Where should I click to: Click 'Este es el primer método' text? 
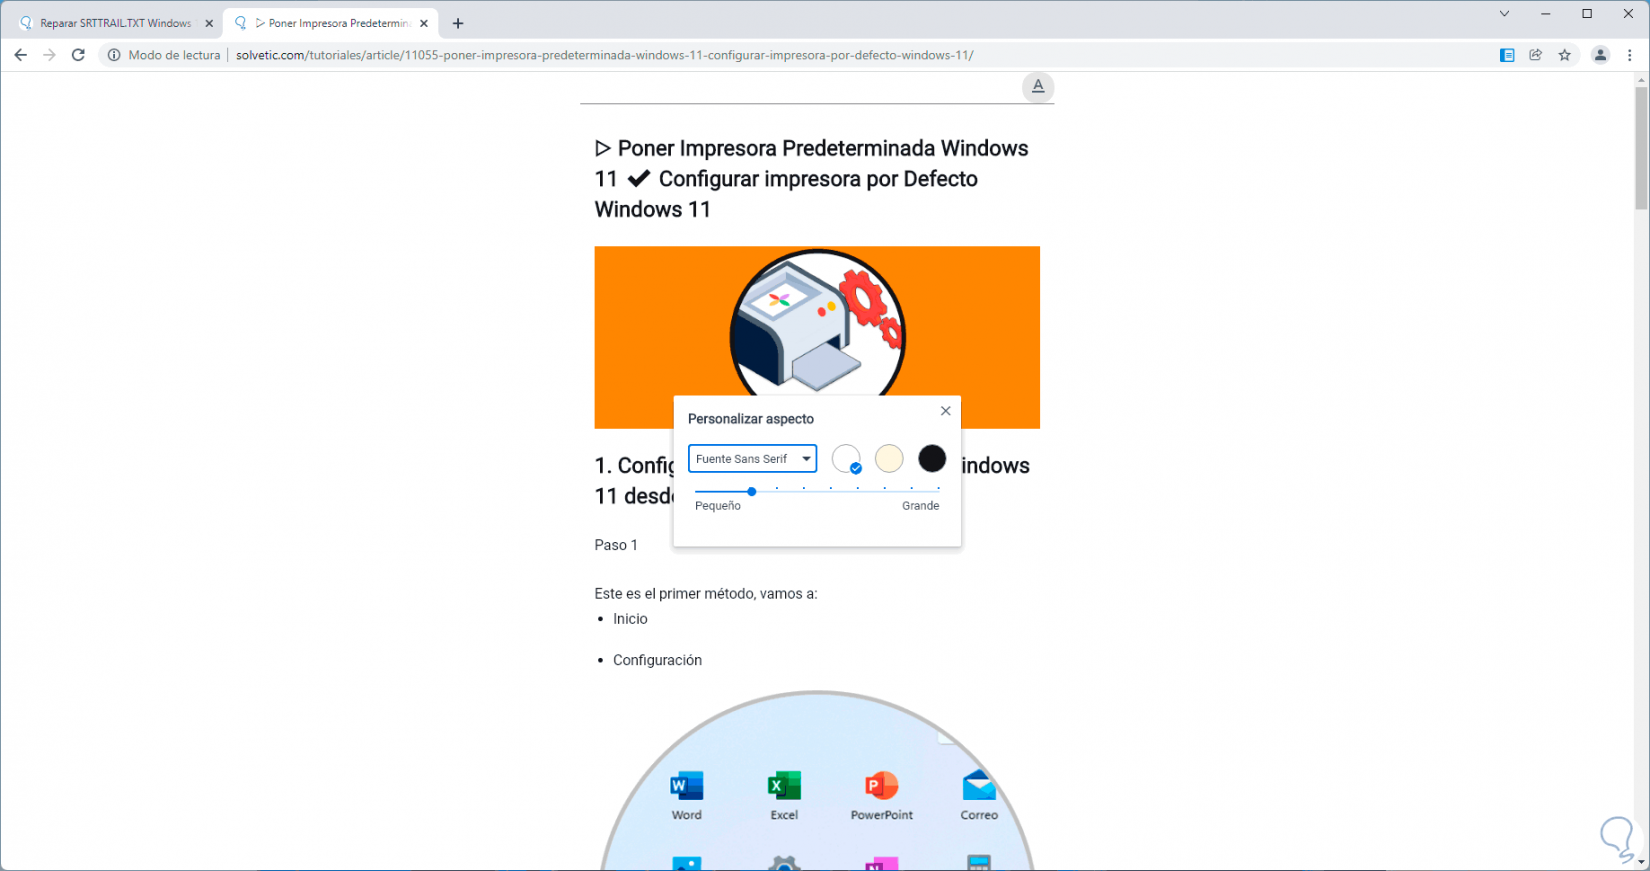[x=706, y=594]
